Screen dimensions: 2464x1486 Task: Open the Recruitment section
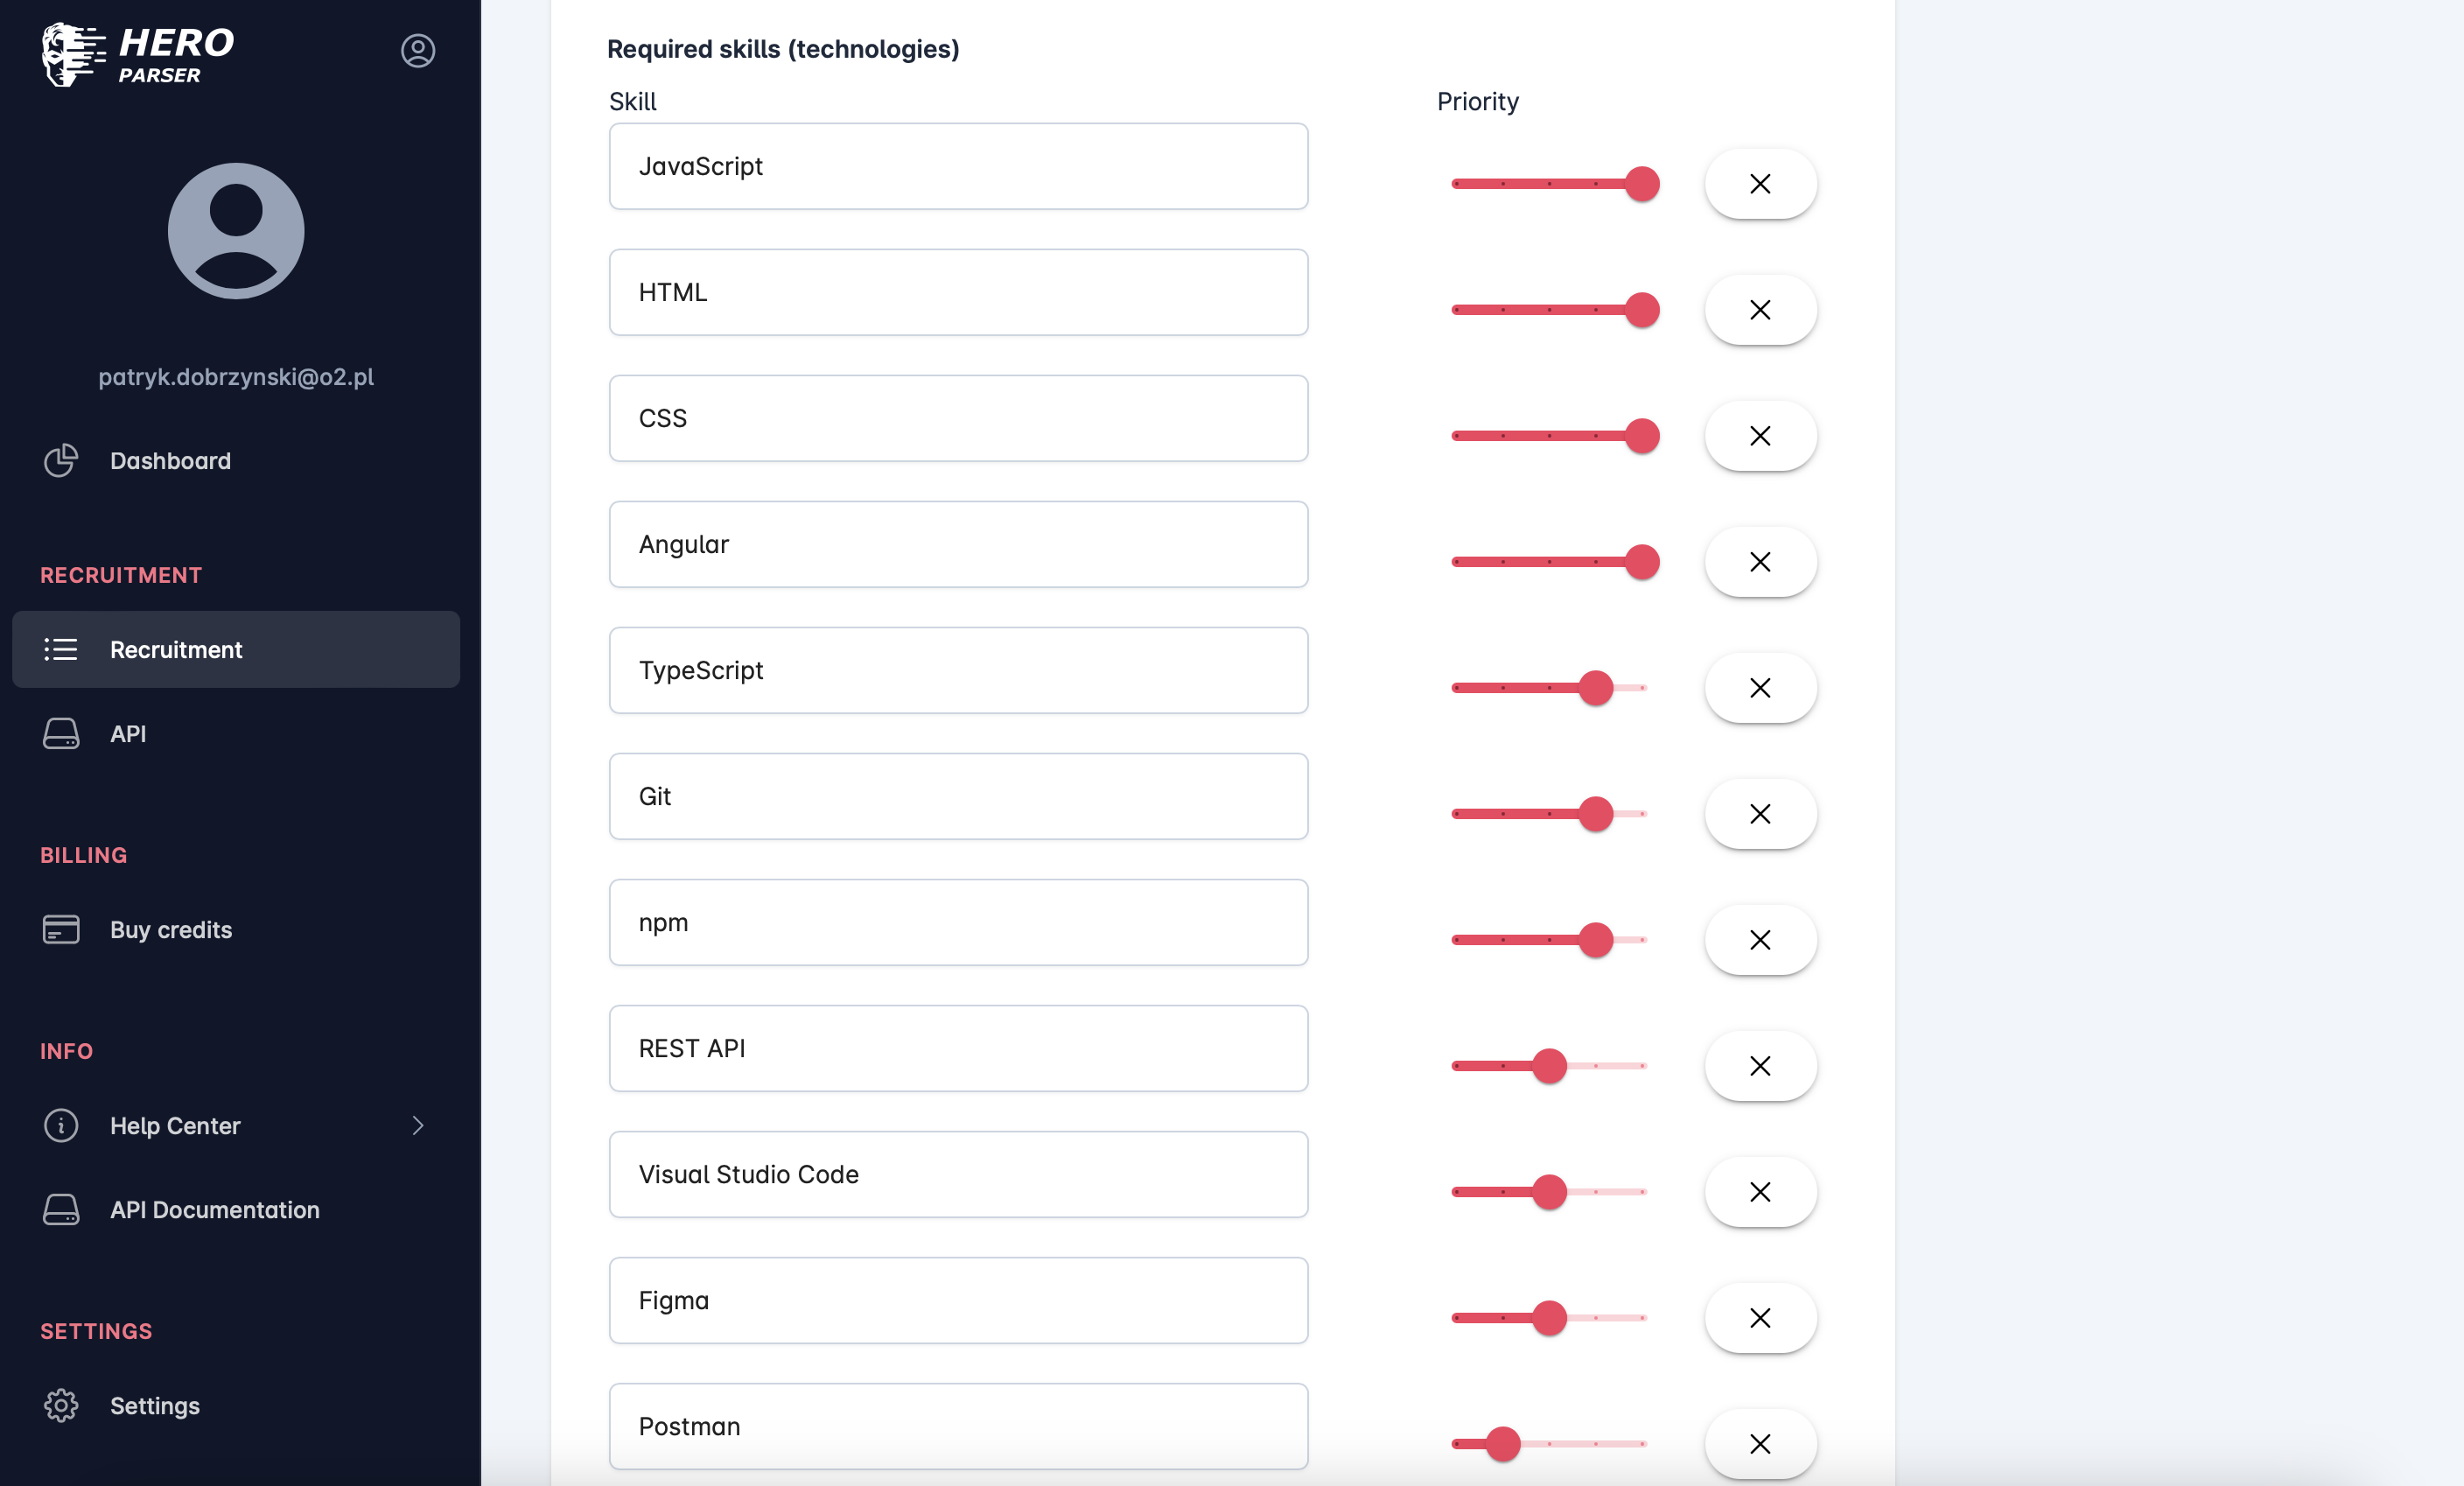176,649
